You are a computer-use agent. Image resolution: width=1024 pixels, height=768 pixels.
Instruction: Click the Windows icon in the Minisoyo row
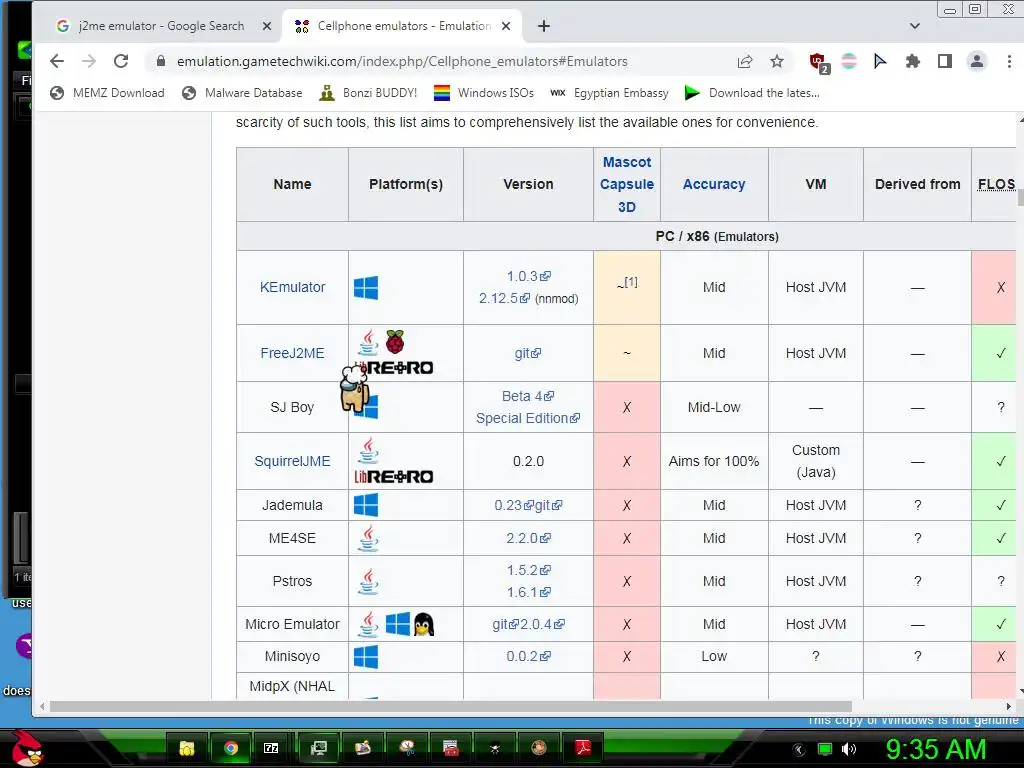click(x=366, y=656)
